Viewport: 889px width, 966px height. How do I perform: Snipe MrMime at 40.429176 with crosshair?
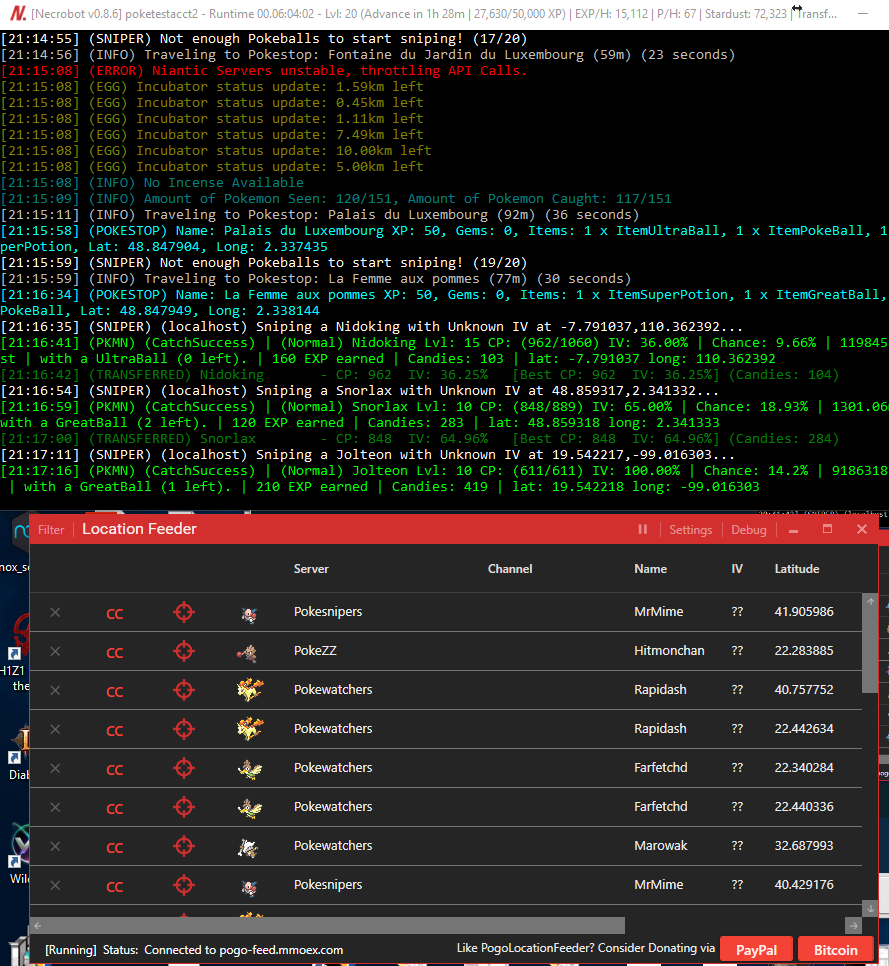184,885
